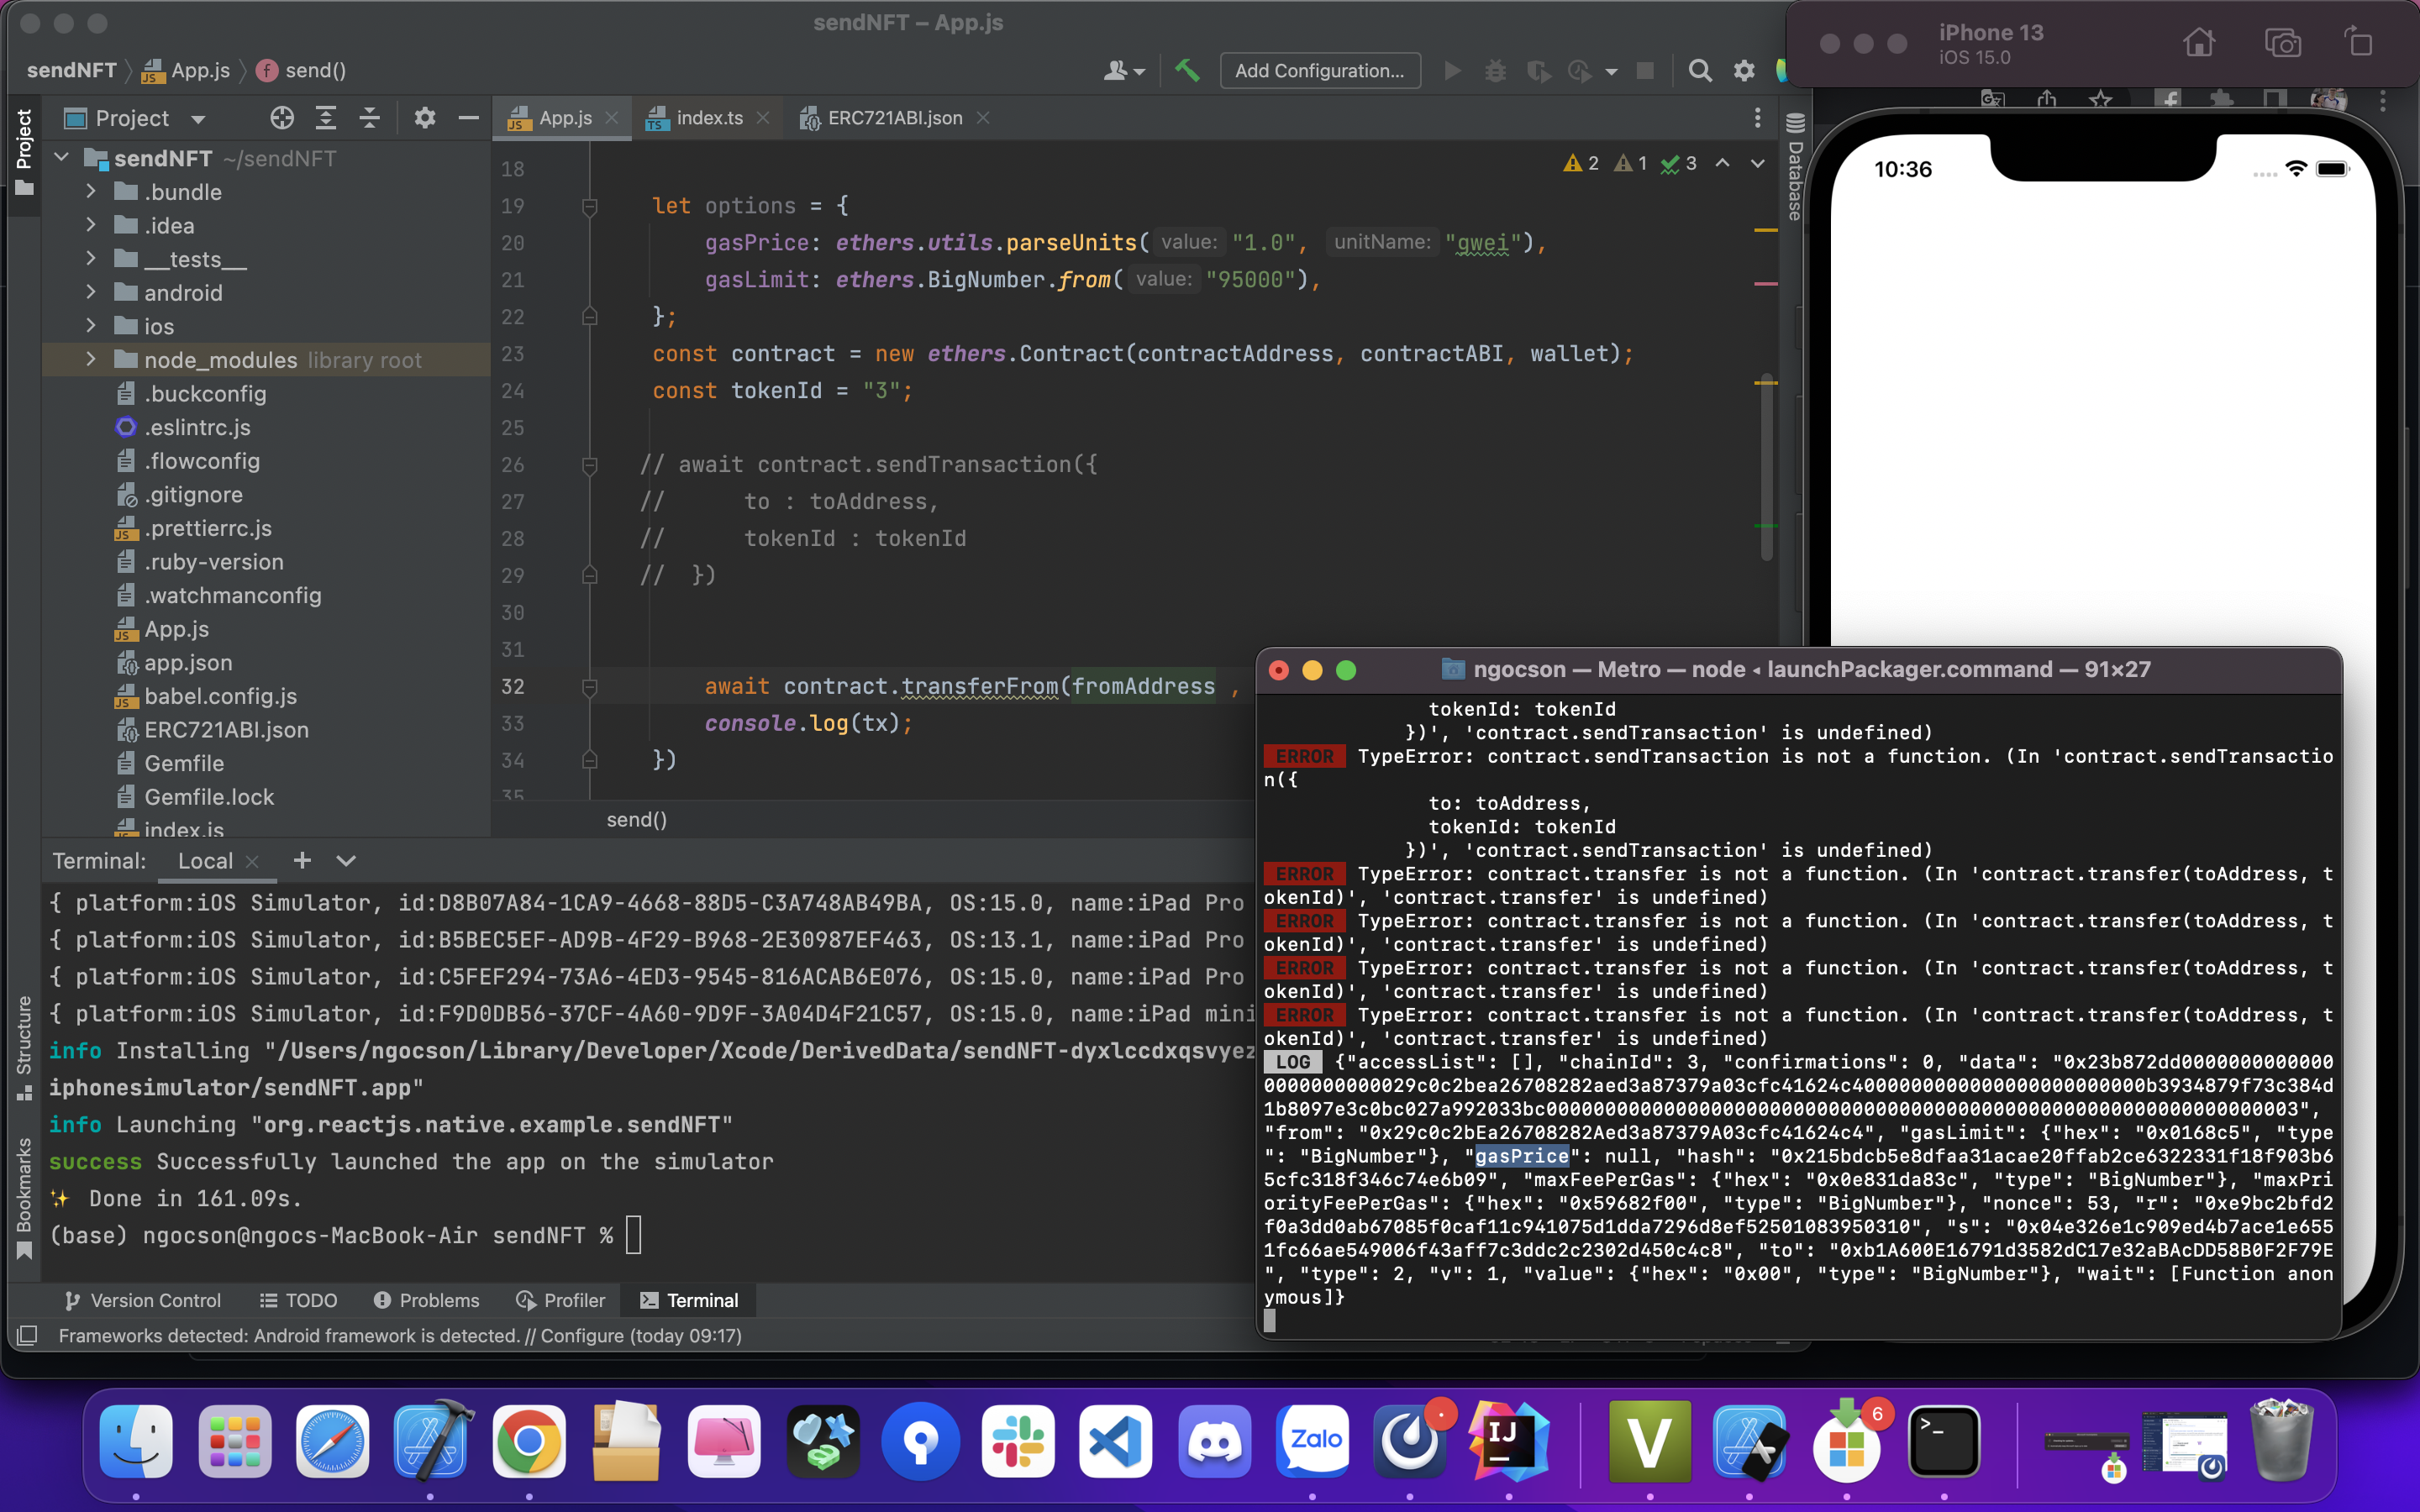2420x1512 pixels.
Task: Open the Database tool window
Action: 1795,166
